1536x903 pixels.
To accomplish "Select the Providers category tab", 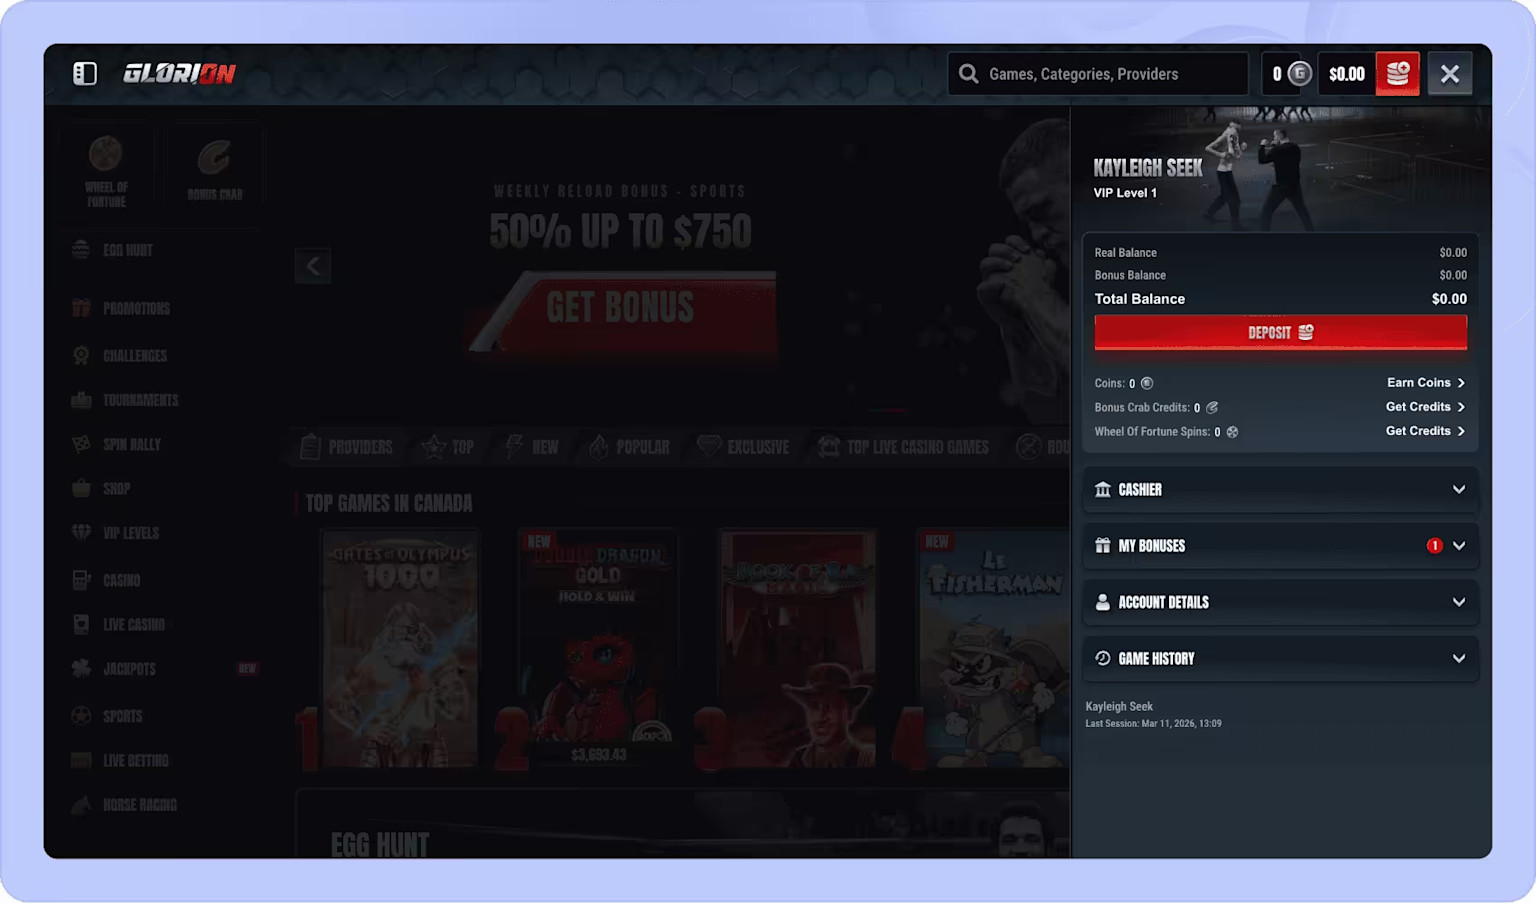I will click(346, 447).
